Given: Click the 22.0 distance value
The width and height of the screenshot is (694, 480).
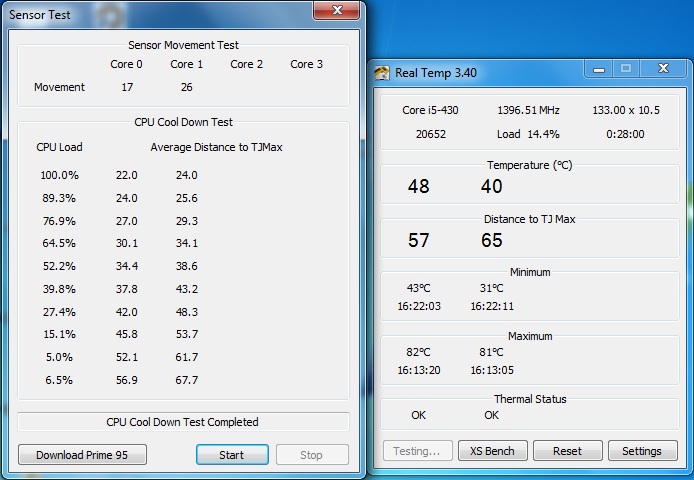Looking at the screenshot, I should click(127, 175).
